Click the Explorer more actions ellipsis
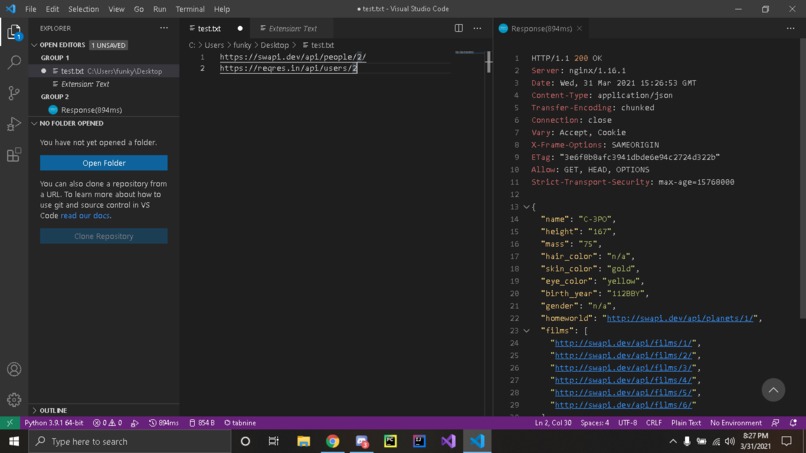The width and height of the screenshot is (806, 453). (163, 28)
